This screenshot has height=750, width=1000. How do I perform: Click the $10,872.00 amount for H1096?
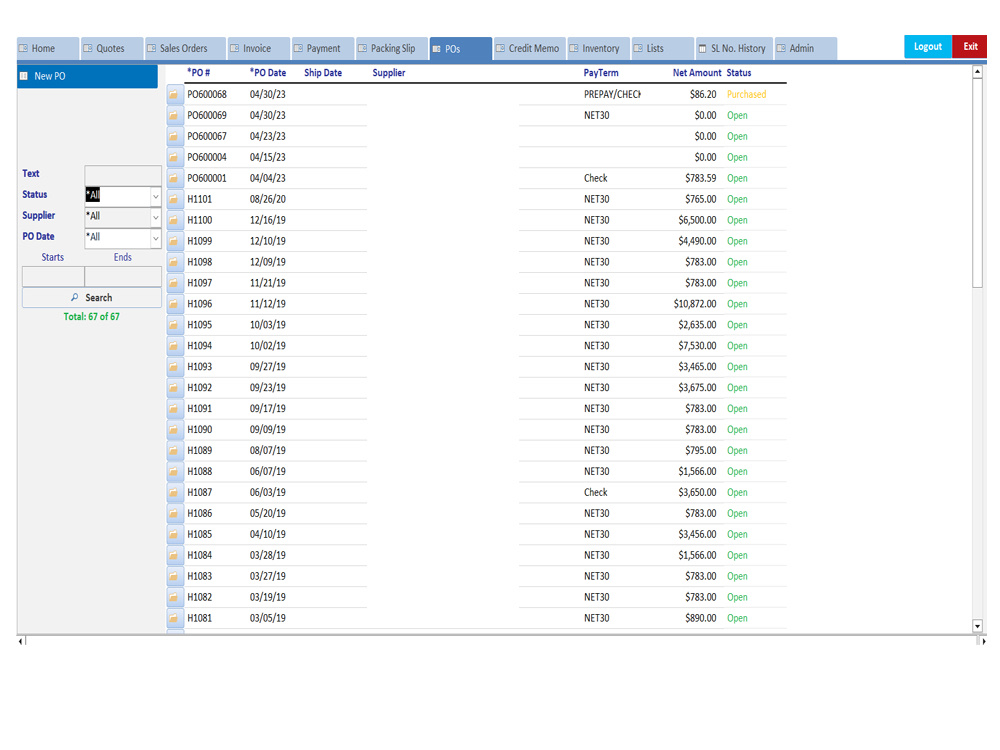[695, 304]
